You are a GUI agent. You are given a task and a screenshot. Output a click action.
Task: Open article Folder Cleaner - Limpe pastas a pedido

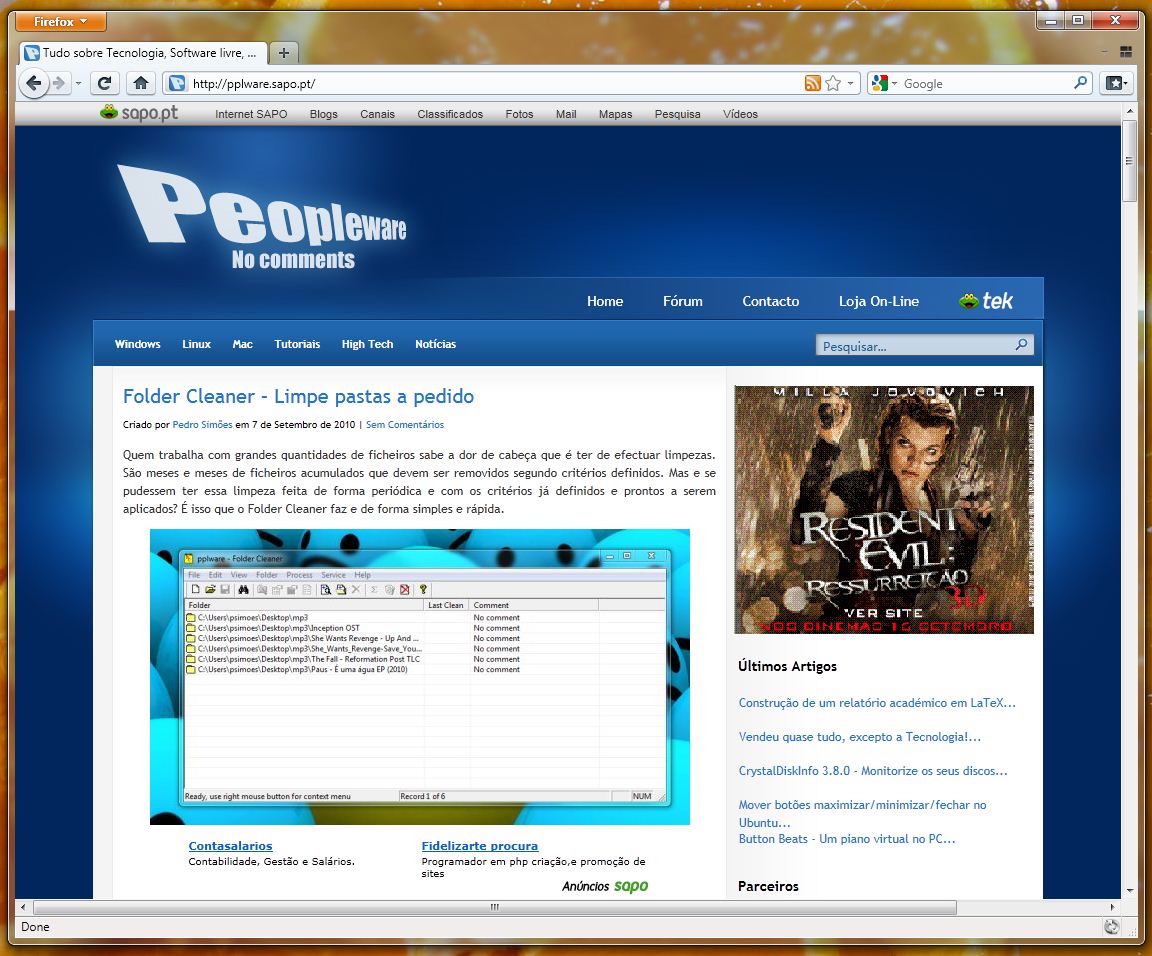point(298,396)
